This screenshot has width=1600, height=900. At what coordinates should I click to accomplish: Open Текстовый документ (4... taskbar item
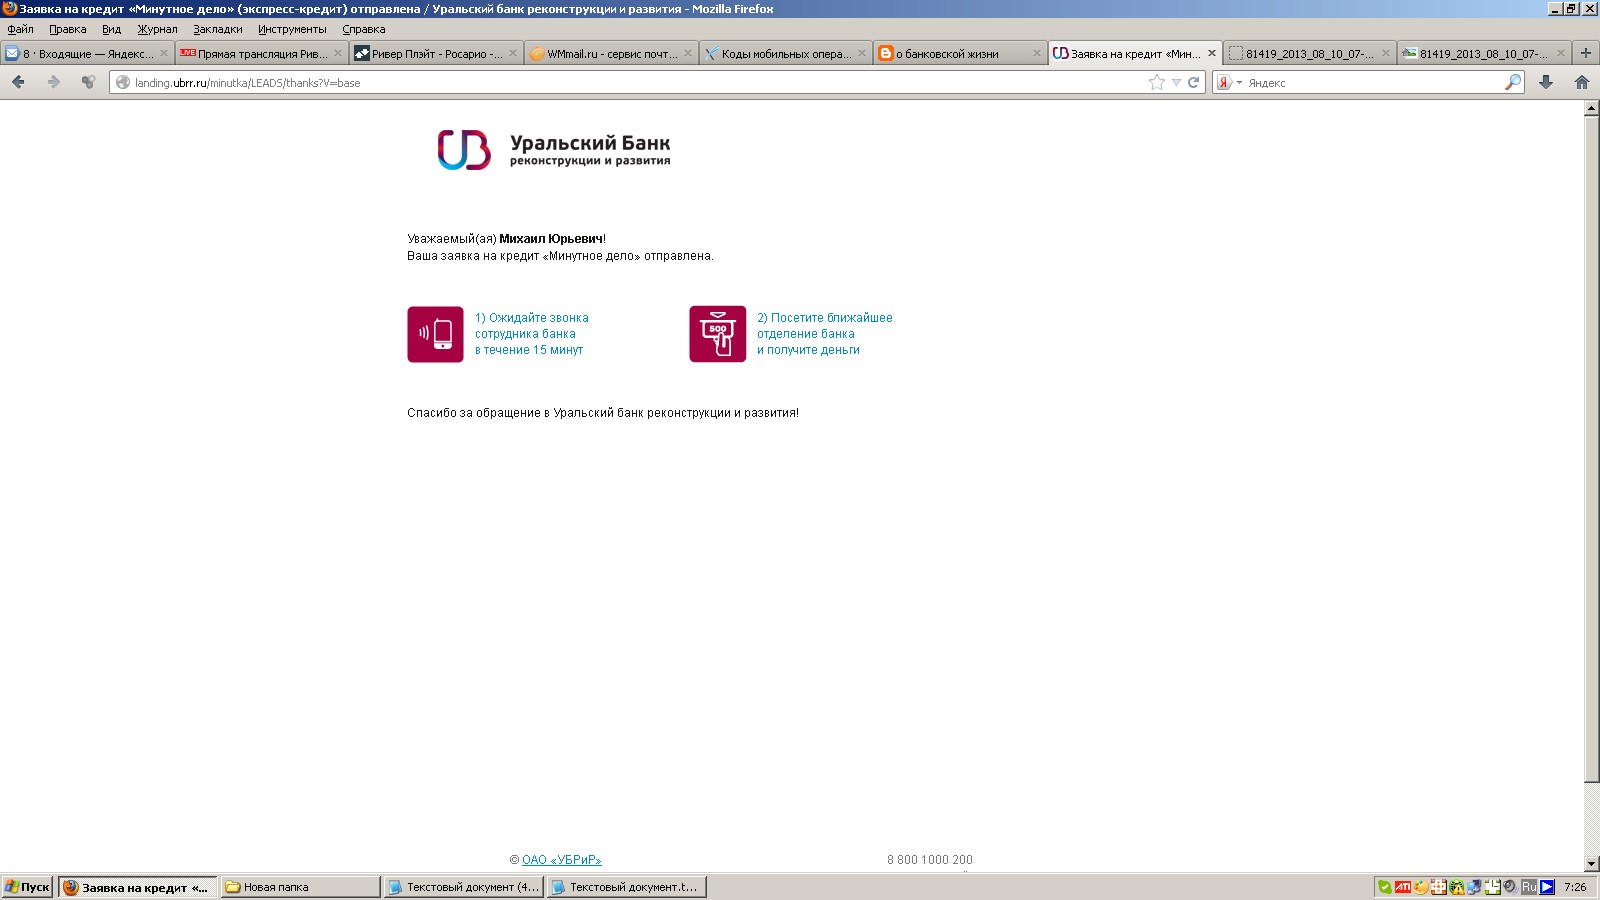click(464, 887)
